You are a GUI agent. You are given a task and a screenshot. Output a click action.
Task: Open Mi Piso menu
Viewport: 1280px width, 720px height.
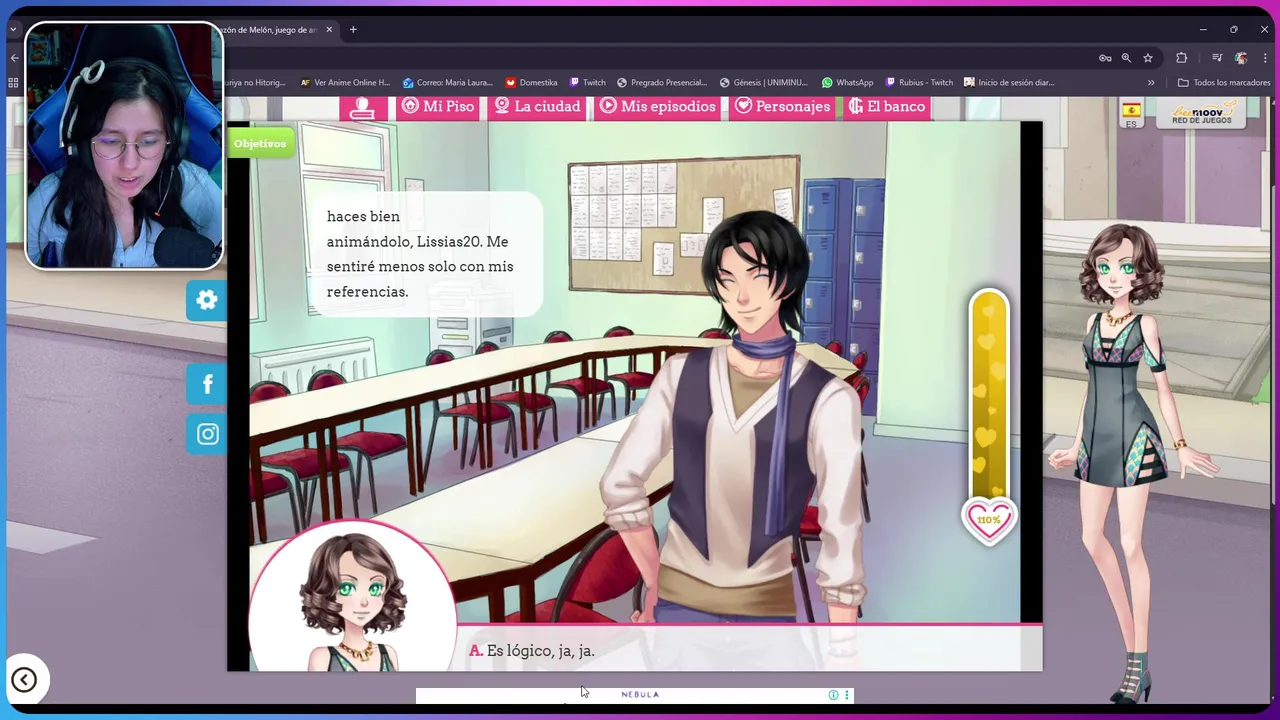tap(437, 106)
